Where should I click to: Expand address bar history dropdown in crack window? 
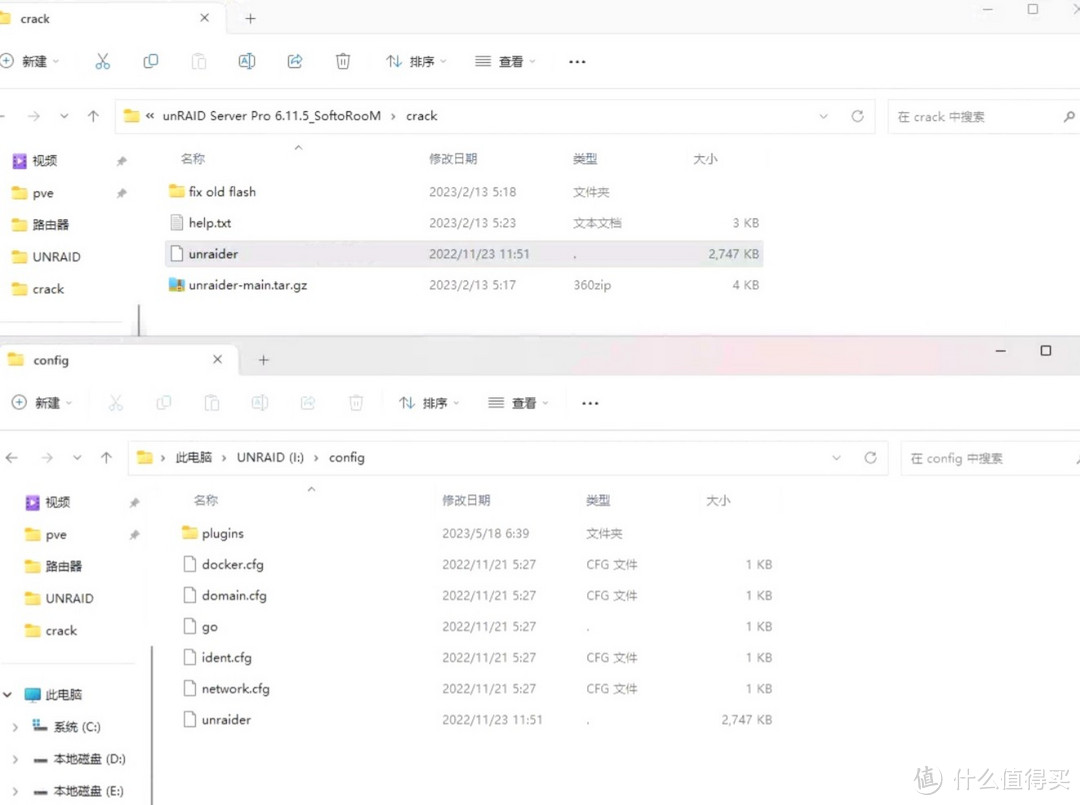pos(823,116)
